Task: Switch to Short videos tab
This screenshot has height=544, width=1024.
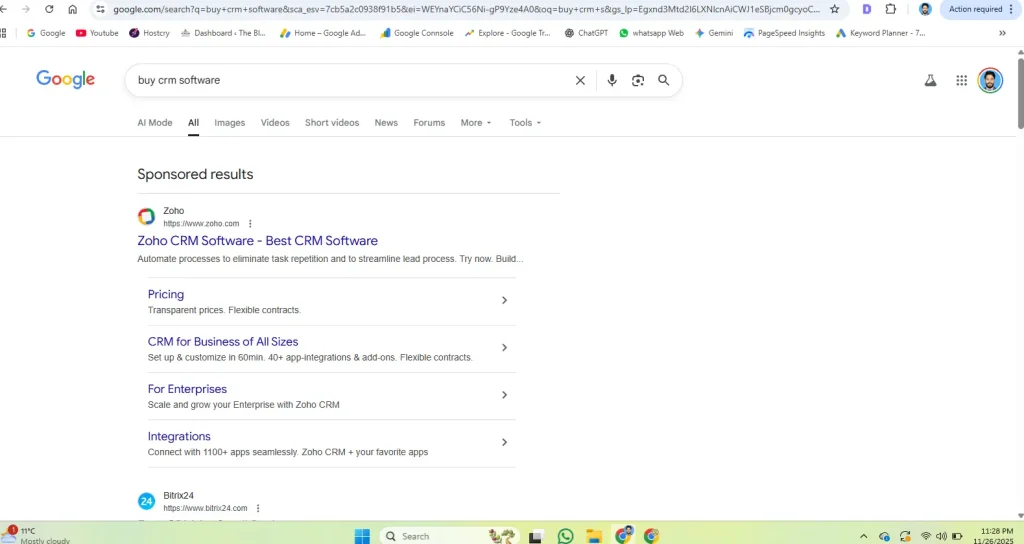Action: click(x=332, y=123)
